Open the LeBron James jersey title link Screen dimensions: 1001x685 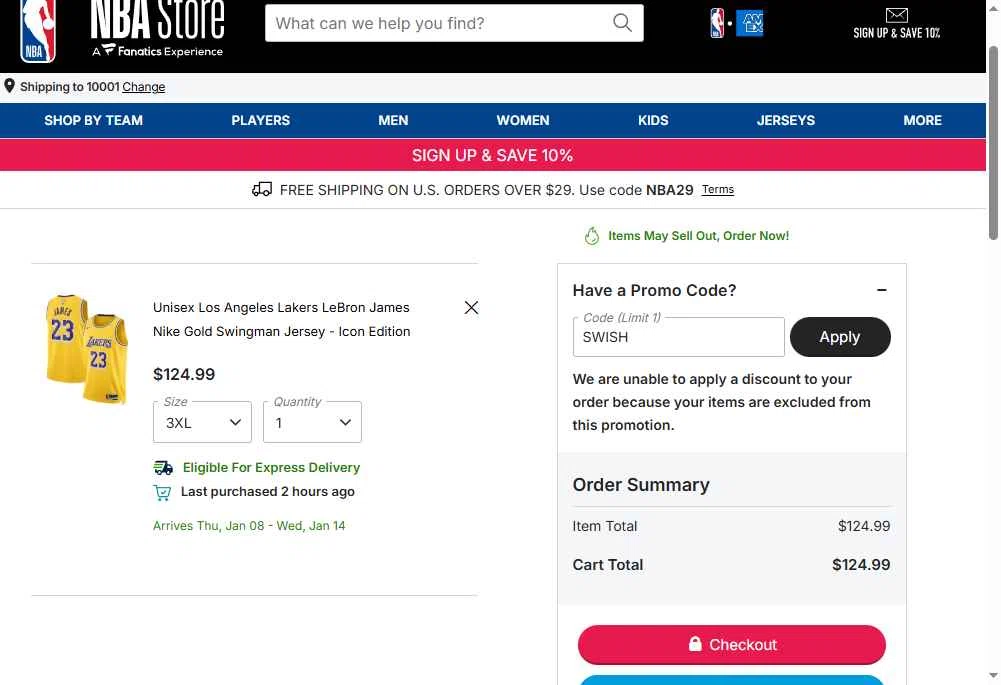(x=282, y=319)
